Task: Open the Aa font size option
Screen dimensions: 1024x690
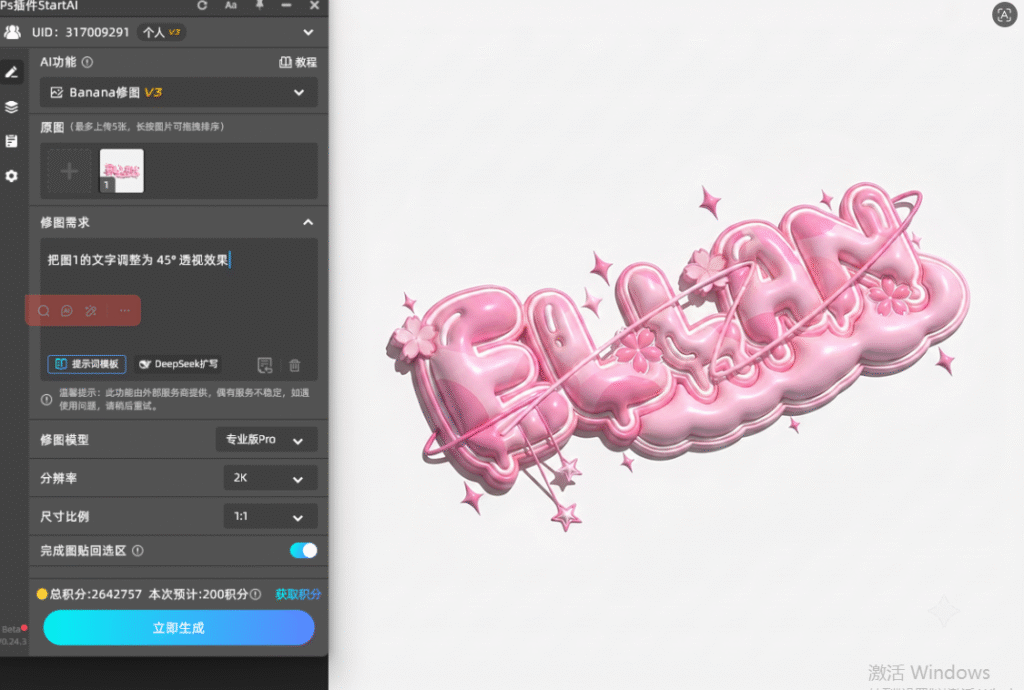Action: click(x=231, y=5)
